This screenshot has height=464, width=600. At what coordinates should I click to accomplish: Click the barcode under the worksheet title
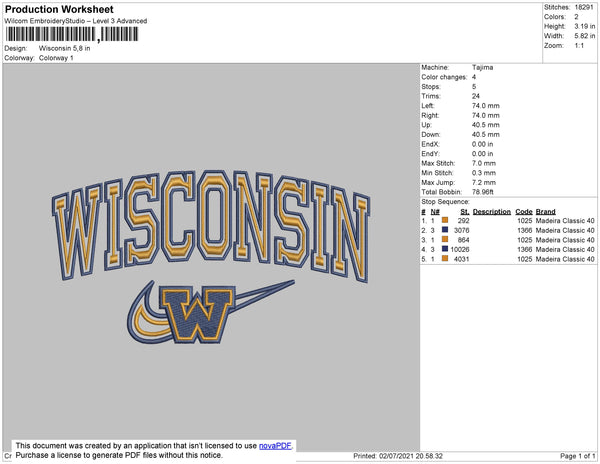click(x=72, y=34)
